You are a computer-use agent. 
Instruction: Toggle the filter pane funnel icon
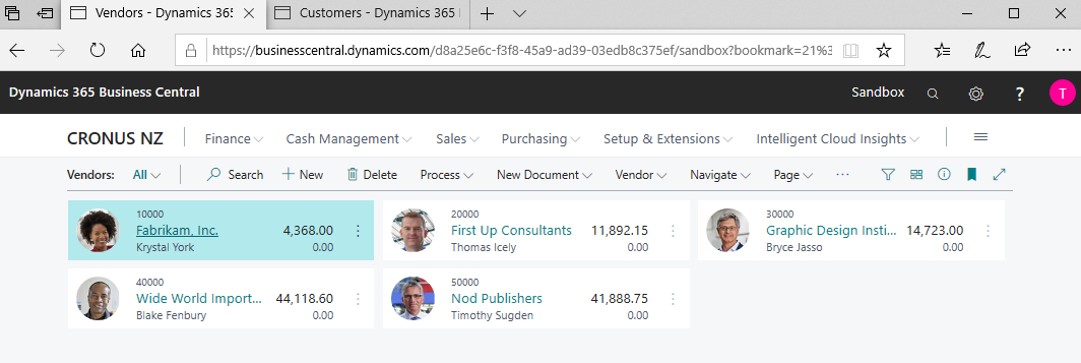coord(888,175)
